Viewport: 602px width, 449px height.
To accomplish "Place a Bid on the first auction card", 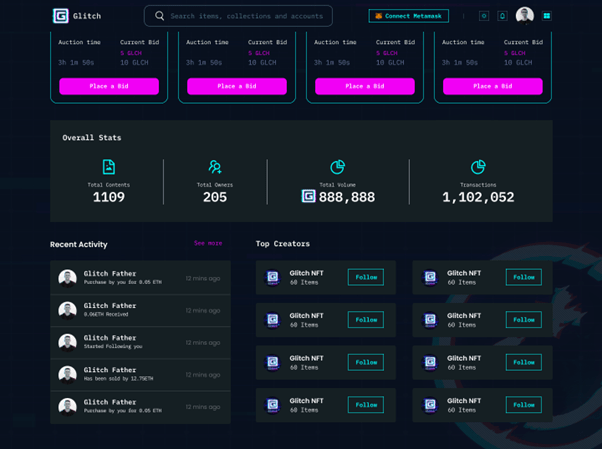I will [109, 86].
